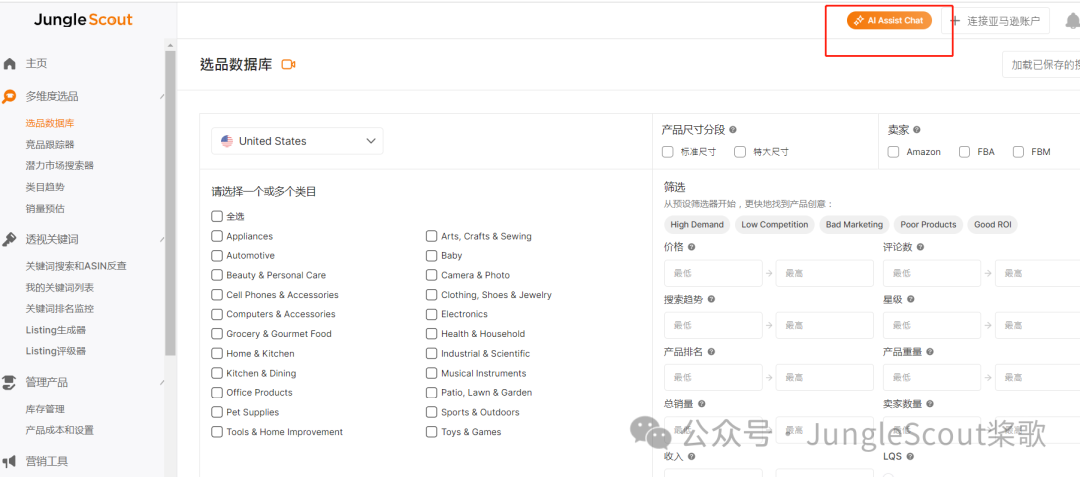Click the info icon beside 星级
This screenshot has height=477, width=1080.
click(x=911, y=299)
